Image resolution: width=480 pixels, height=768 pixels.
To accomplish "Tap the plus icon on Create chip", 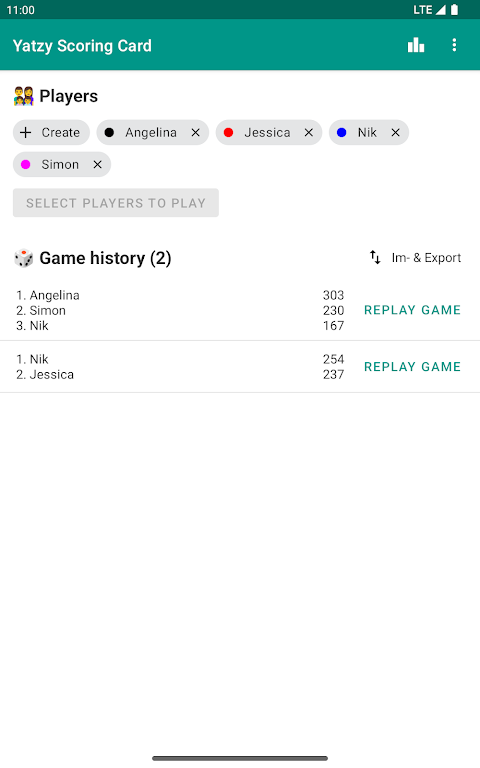I will tap(25, 133).
